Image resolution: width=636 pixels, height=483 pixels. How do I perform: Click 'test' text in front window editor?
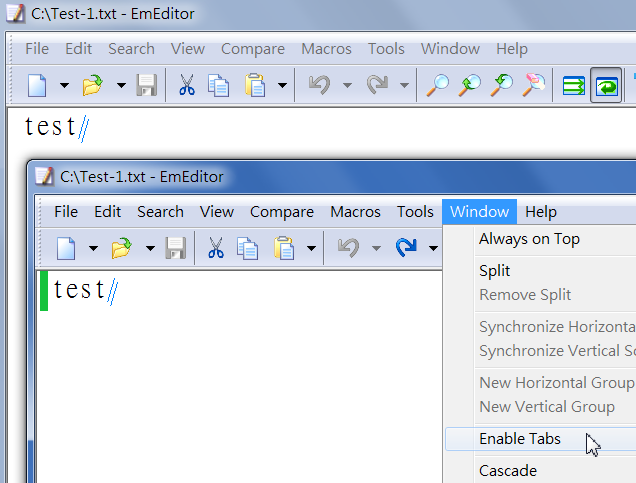coord(79,290)
